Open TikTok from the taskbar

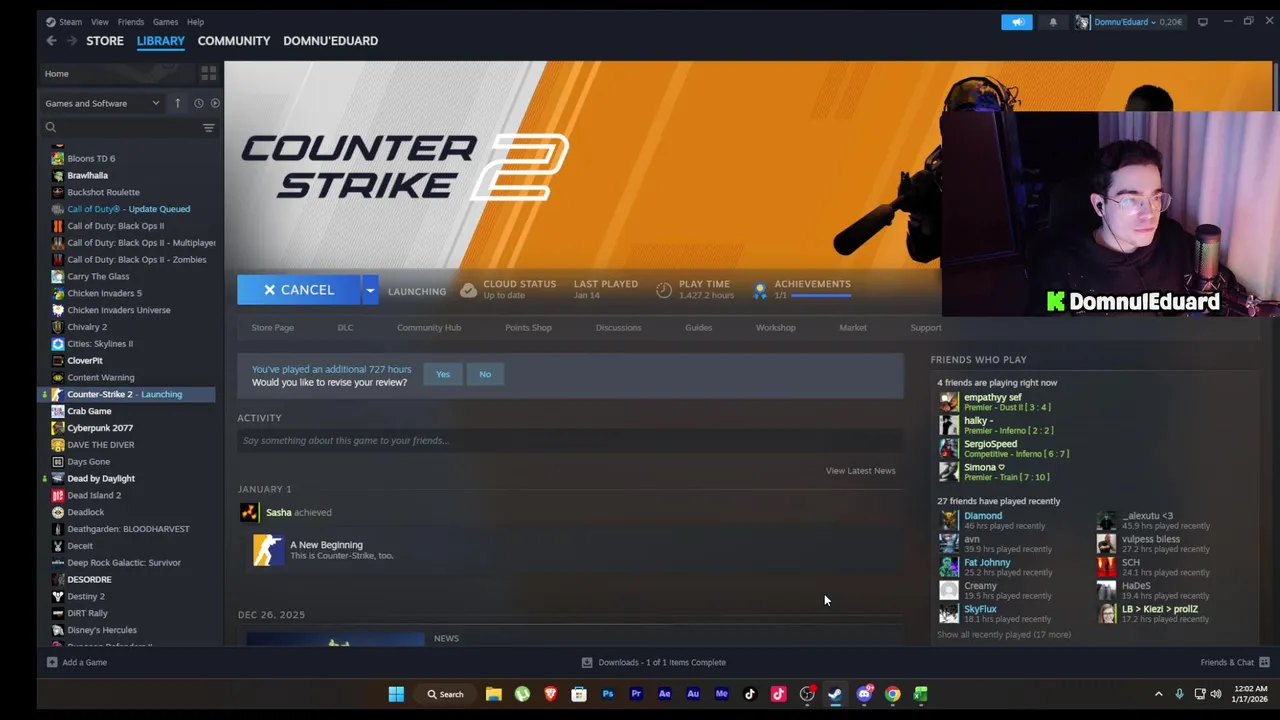[x=750, y=694]
